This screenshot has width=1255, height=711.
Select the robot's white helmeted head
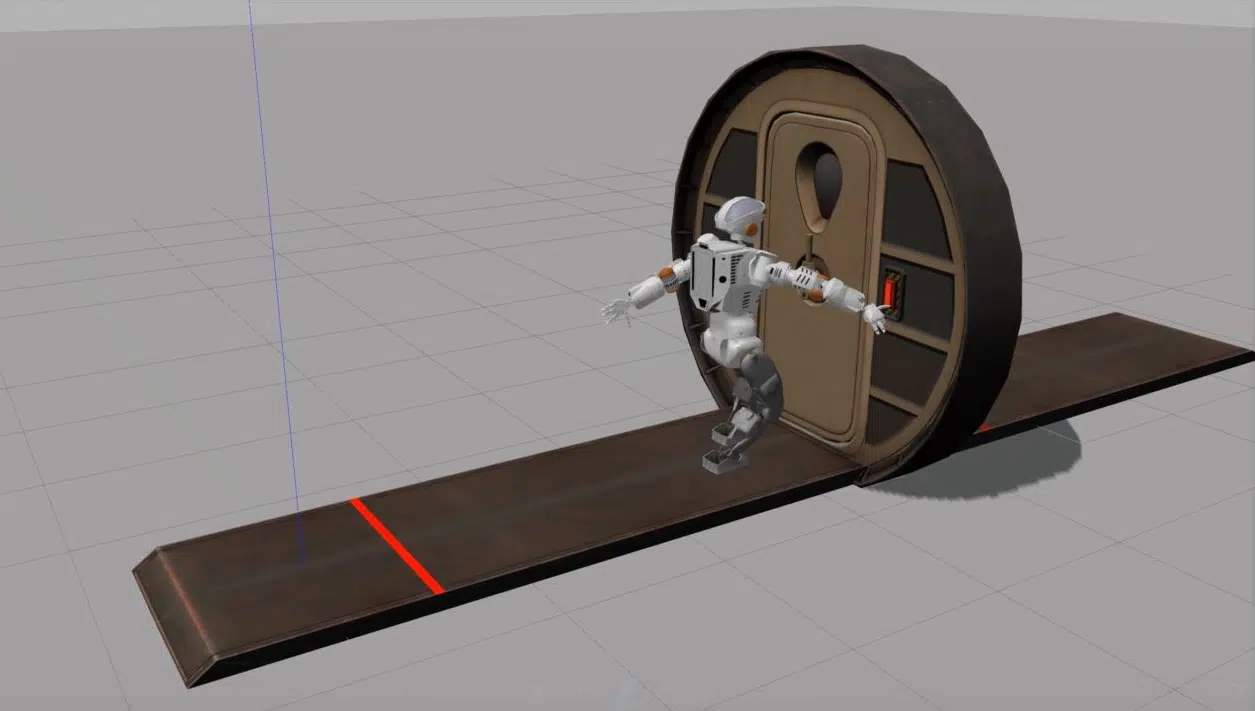coord(740,216)
